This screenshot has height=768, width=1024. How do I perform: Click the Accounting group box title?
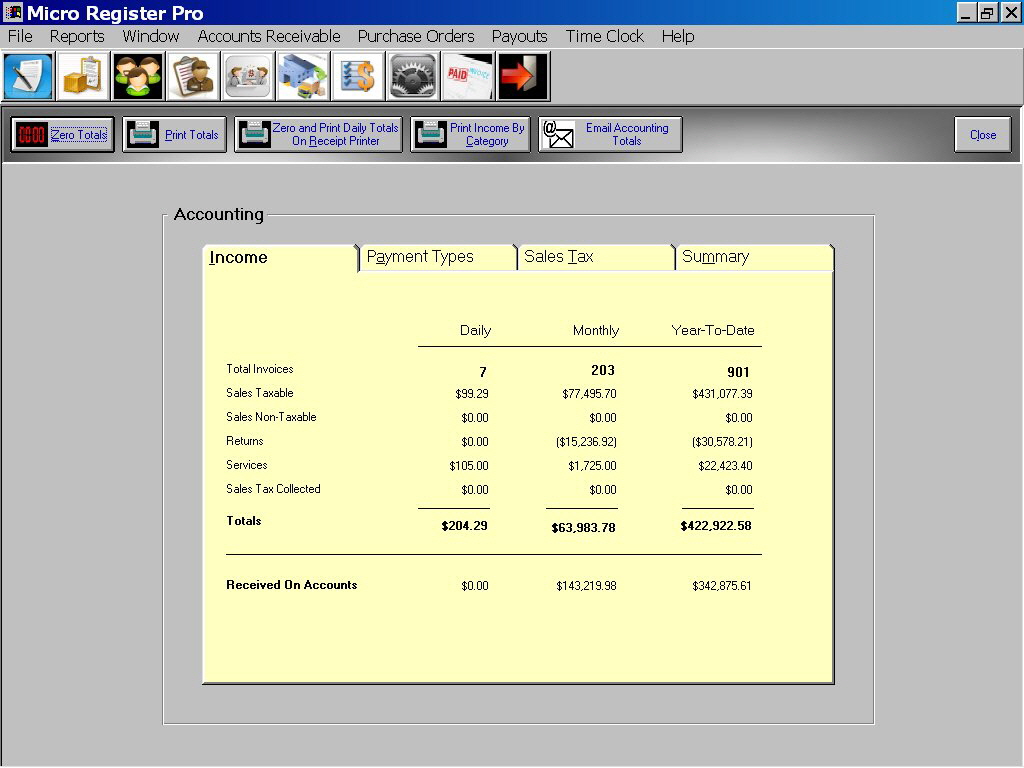tap(219, 214)
